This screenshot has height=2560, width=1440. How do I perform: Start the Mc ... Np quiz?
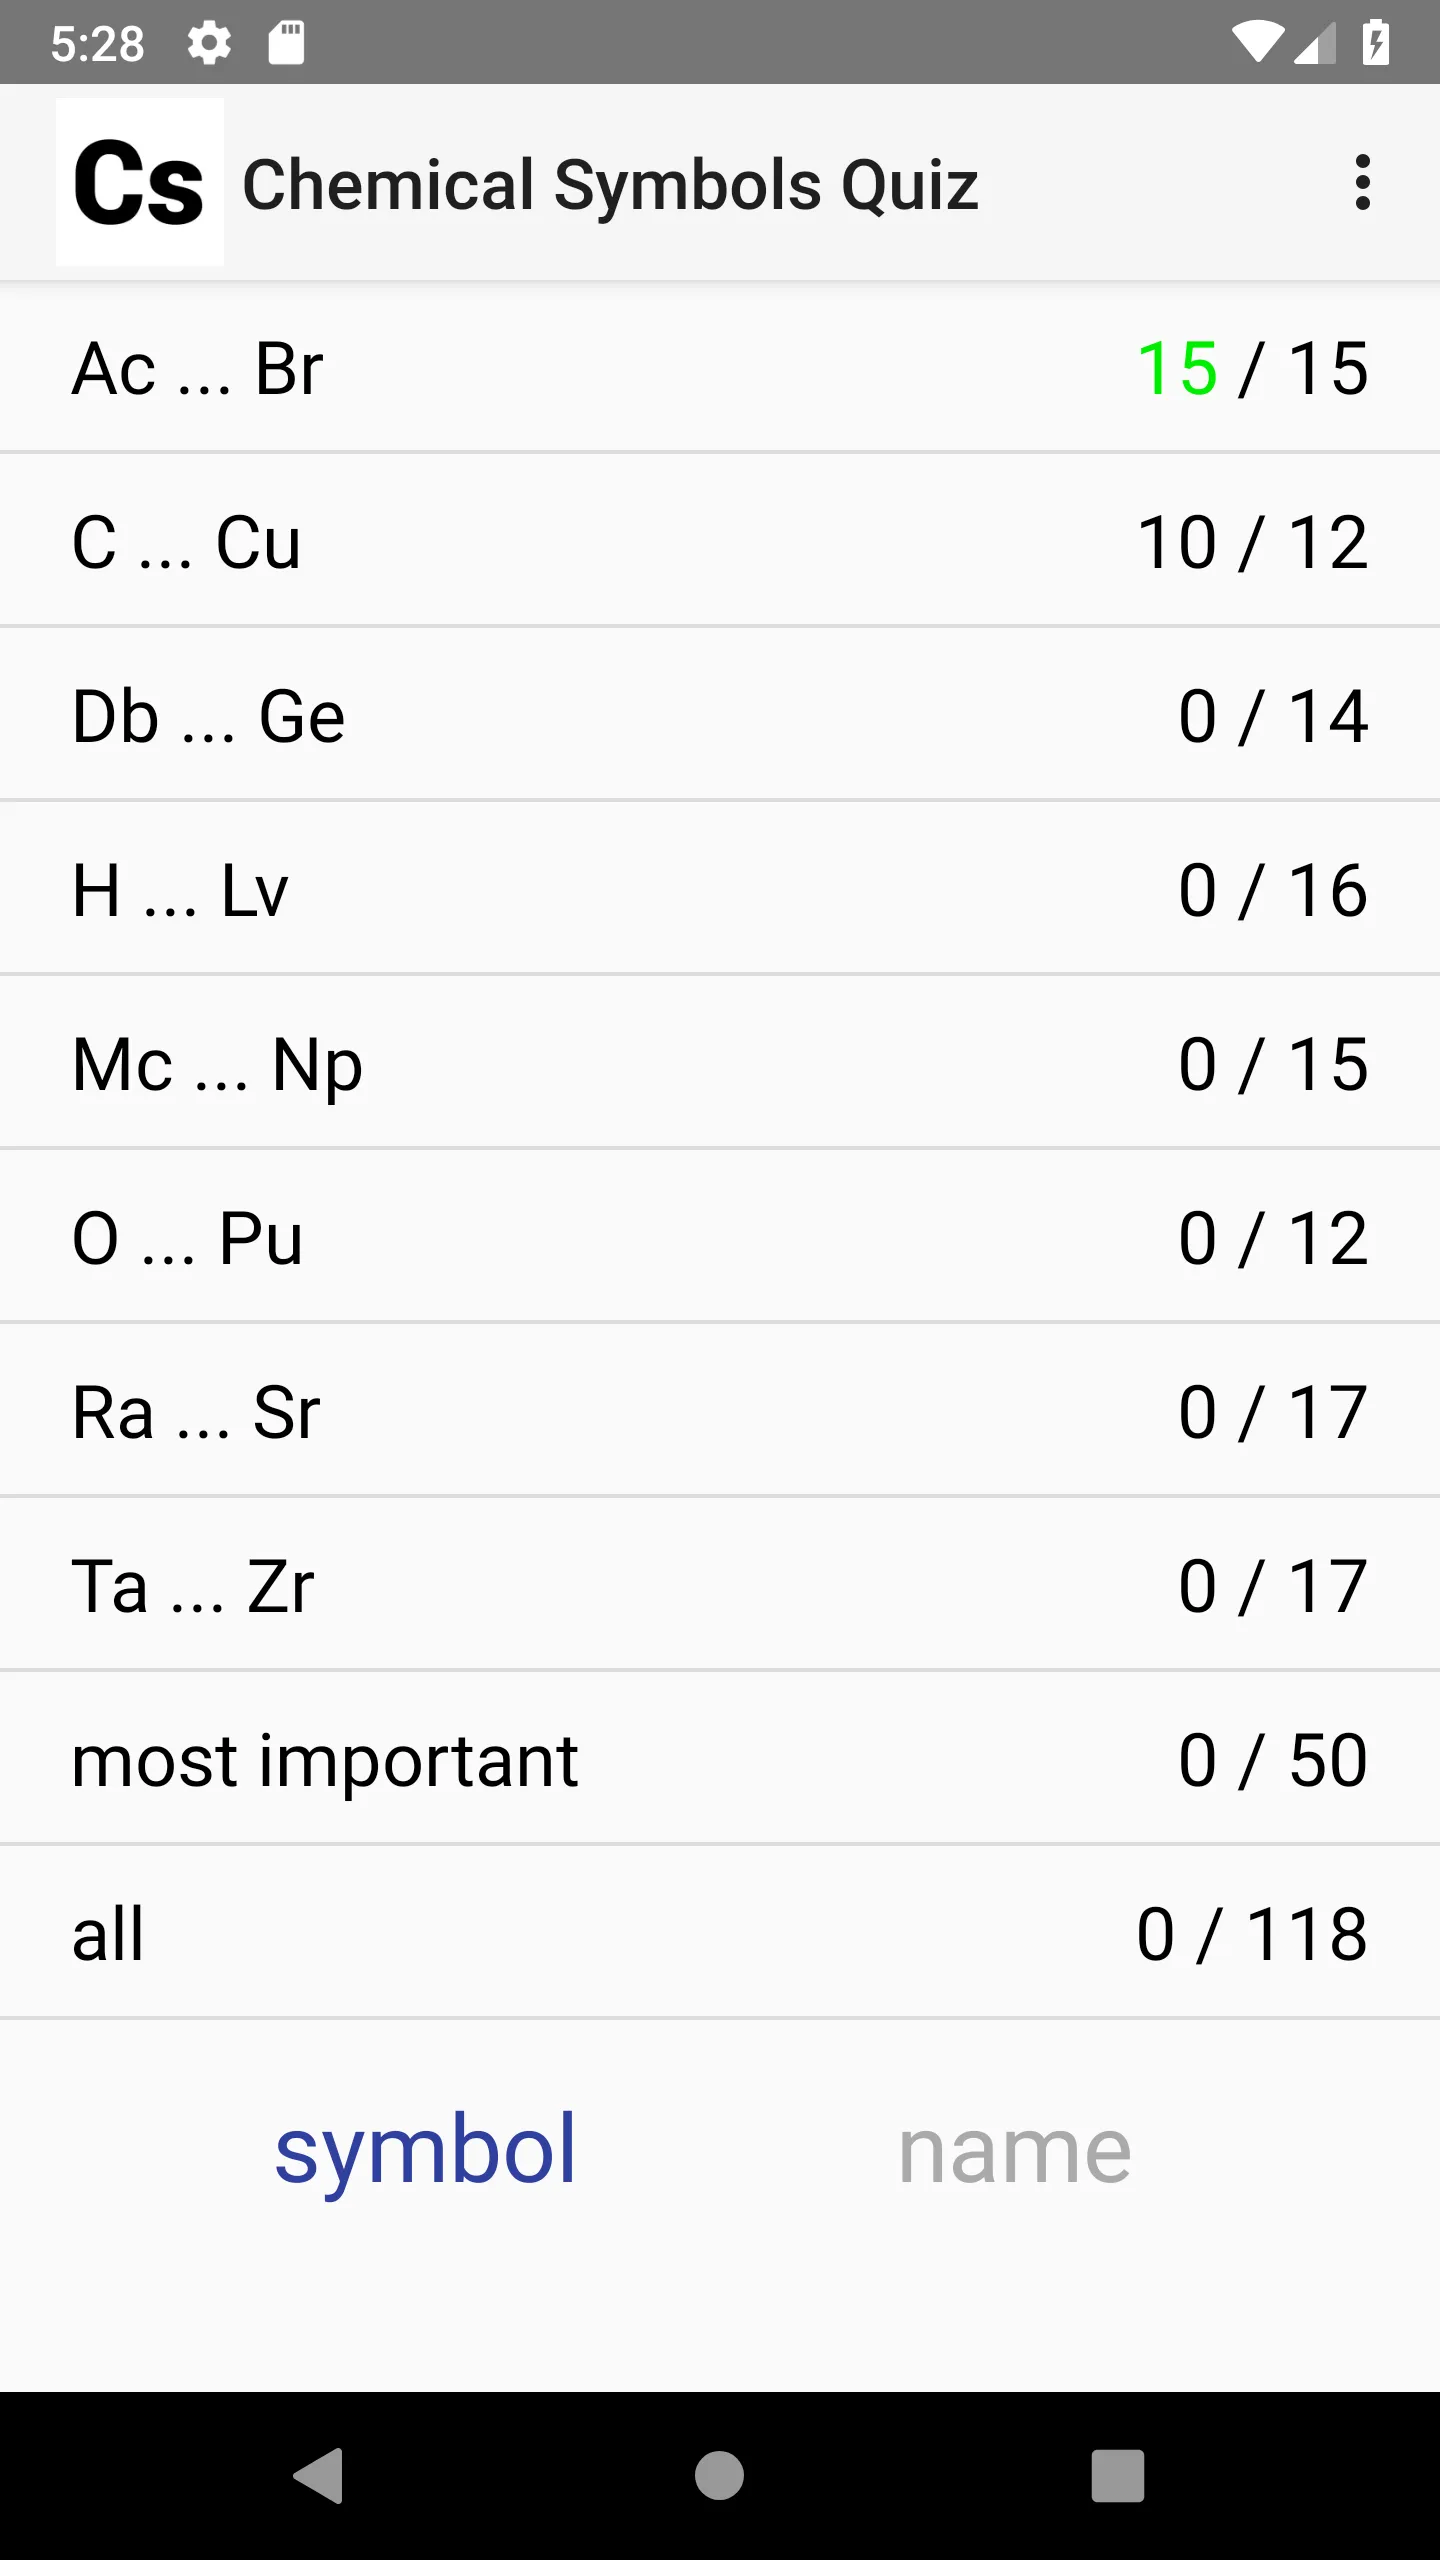point(720,1063)
